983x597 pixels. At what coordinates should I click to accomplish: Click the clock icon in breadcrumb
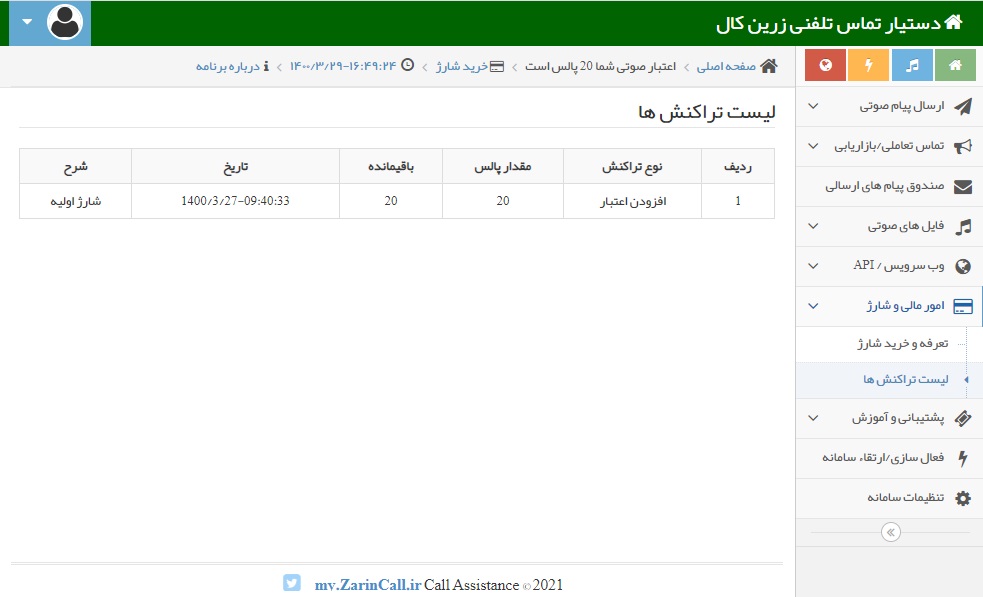407,65
